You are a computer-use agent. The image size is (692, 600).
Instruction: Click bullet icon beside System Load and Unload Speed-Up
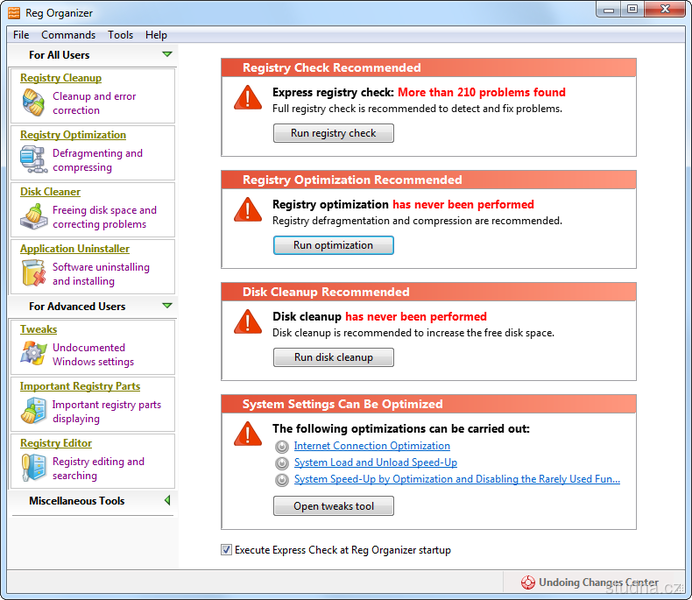click(x=282, y=463)
